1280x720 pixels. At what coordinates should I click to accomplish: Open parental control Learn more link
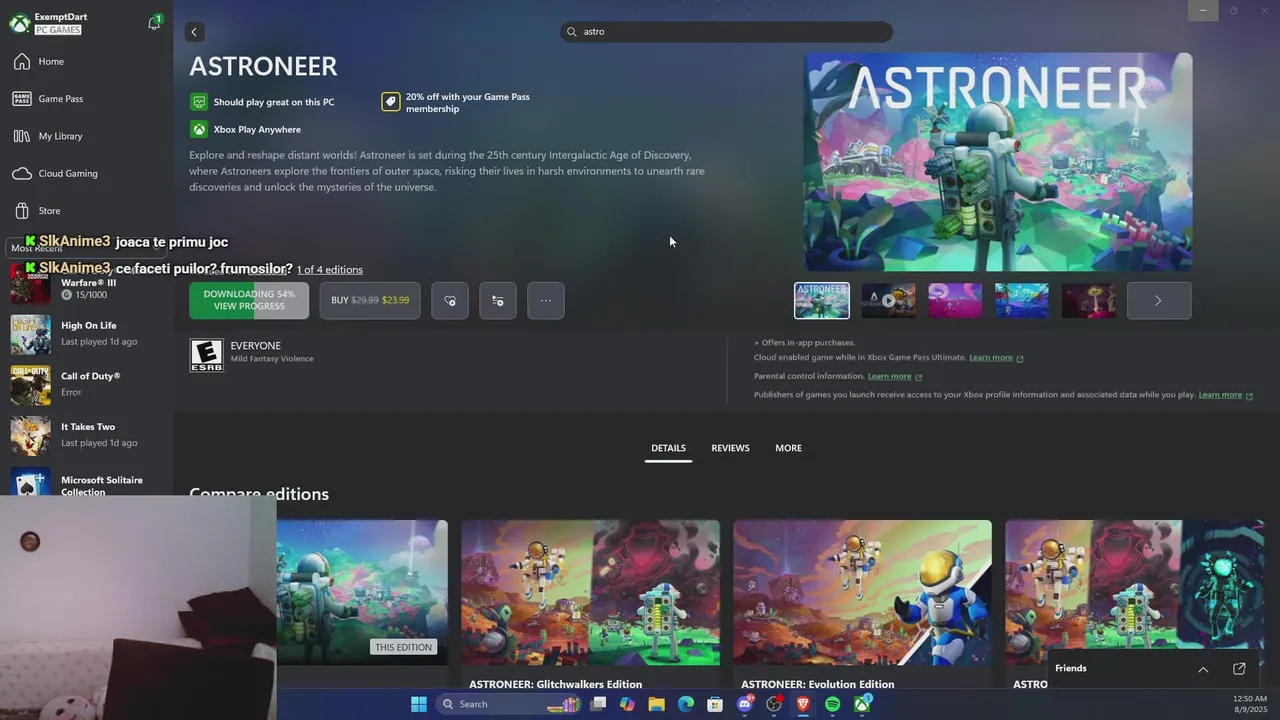click(x=895, y=376)
